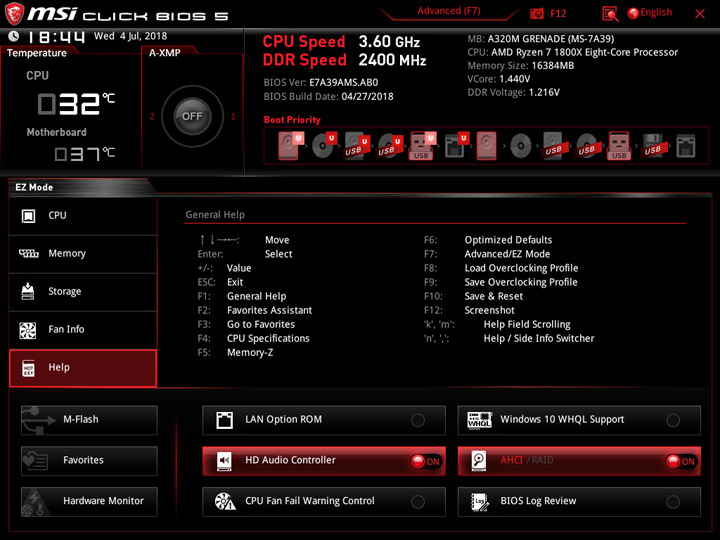Click the CPU Speed 3.60 GHz readout

[341, 42]
